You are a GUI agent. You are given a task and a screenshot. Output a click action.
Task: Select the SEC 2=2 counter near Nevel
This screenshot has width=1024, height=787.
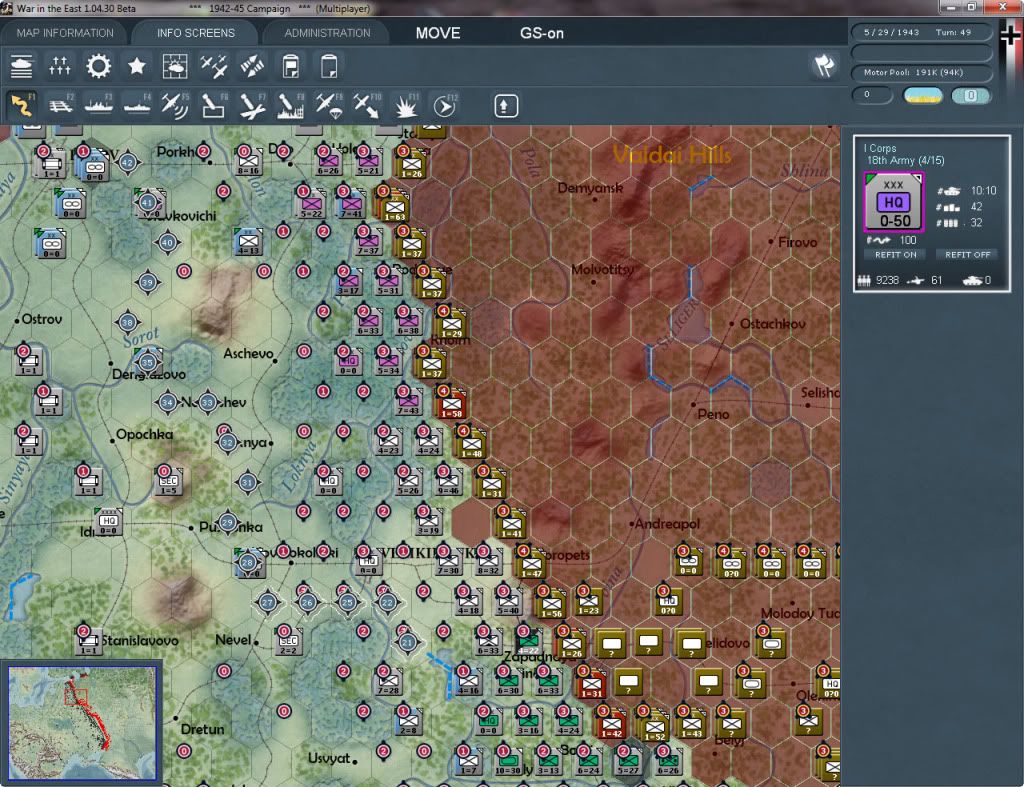click(288, 642)
